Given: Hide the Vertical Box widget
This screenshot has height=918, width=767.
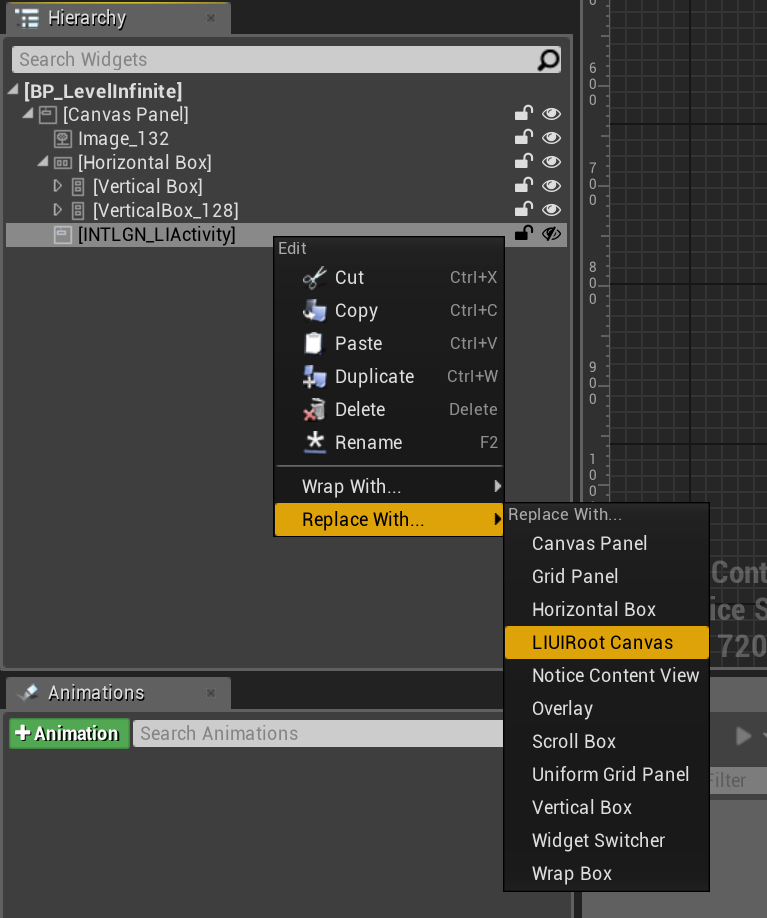Looking at the screenshot, I should tap(551, 186).
